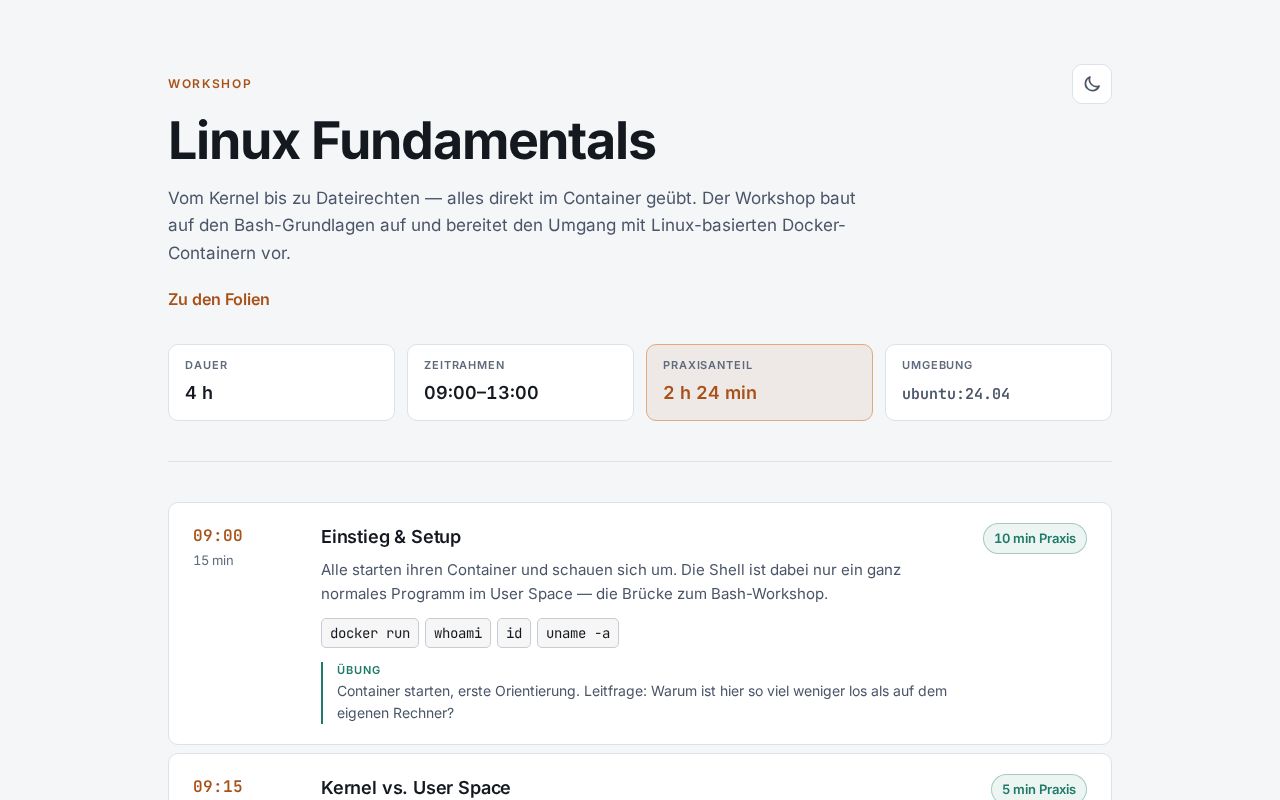This screenshot has width=1280, height=800.
Task: Click the 'Alle starten ihren Container' description text
Action: [x=611, y=582]
